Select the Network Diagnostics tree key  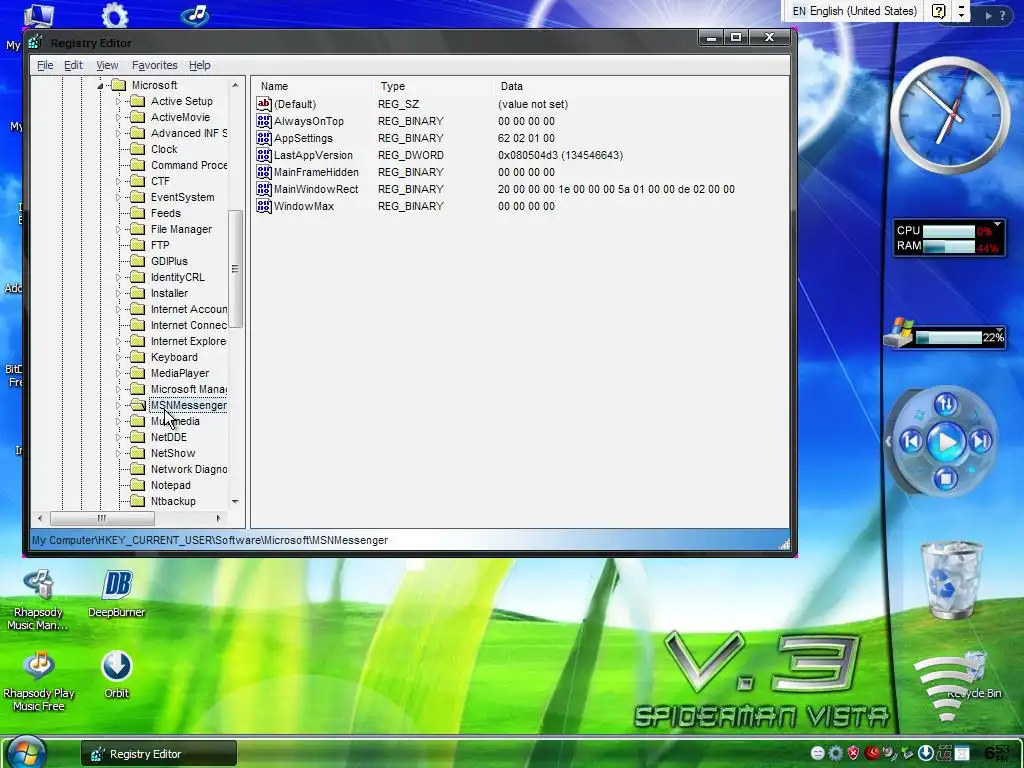click(x=189, y=470)
